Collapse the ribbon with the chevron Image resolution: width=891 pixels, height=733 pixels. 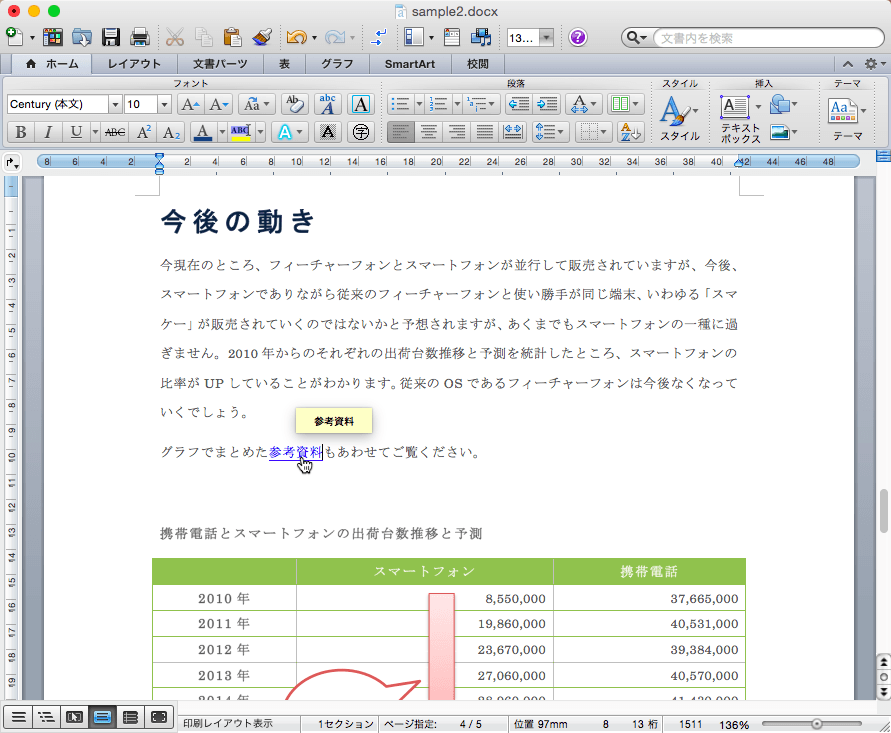(x=847, y=64)
